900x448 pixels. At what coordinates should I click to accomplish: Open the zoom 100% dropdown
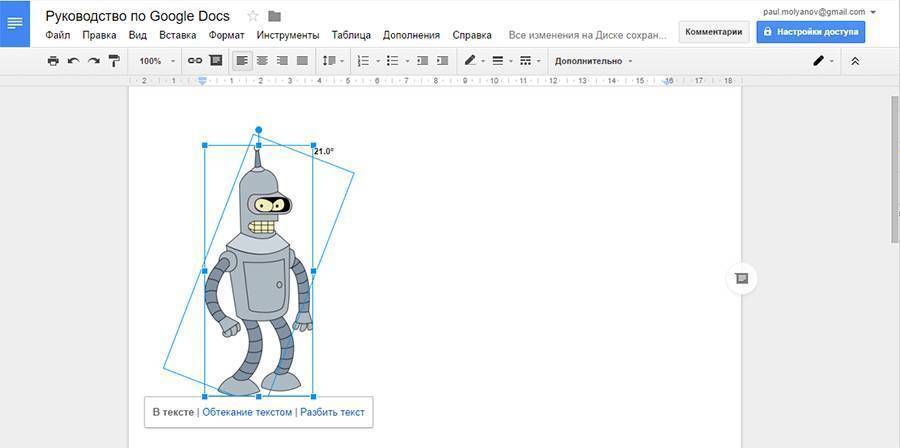click(x=156, y=61)
